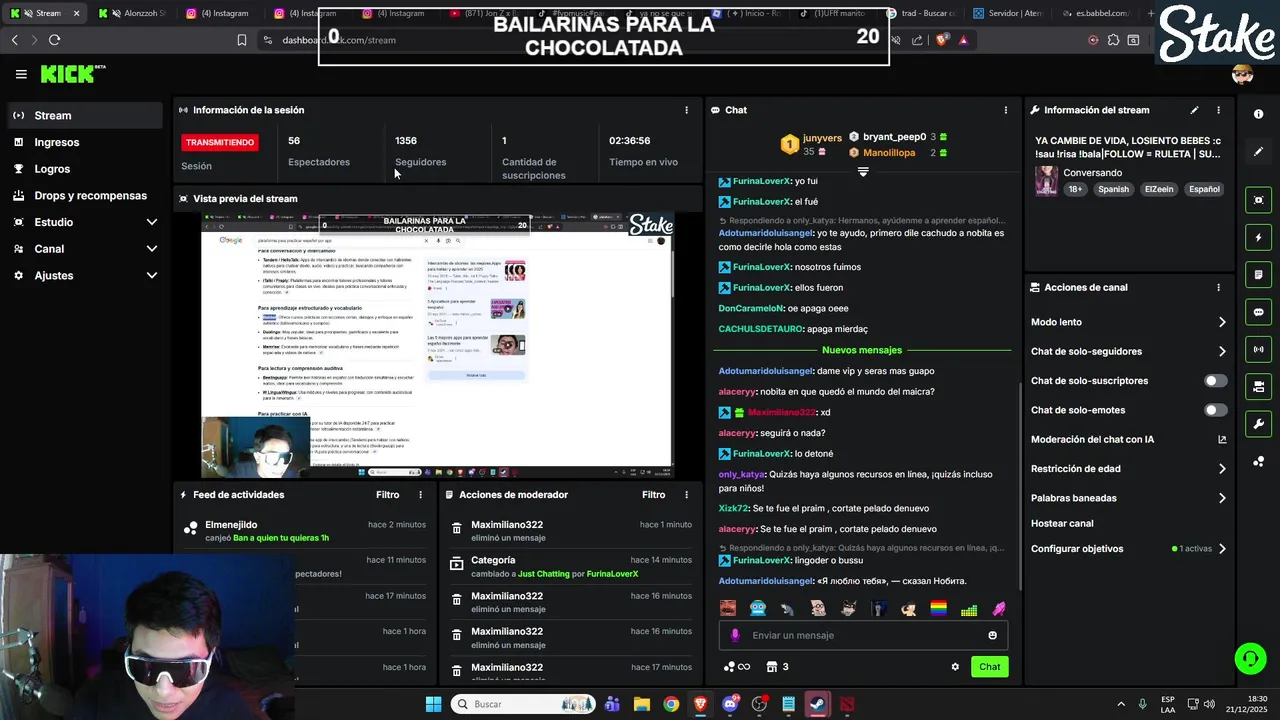Open Configurar objetivos arrow
Viewport: 1280px width, 720px height.
pyautogui.click(x=1222, y=549)
